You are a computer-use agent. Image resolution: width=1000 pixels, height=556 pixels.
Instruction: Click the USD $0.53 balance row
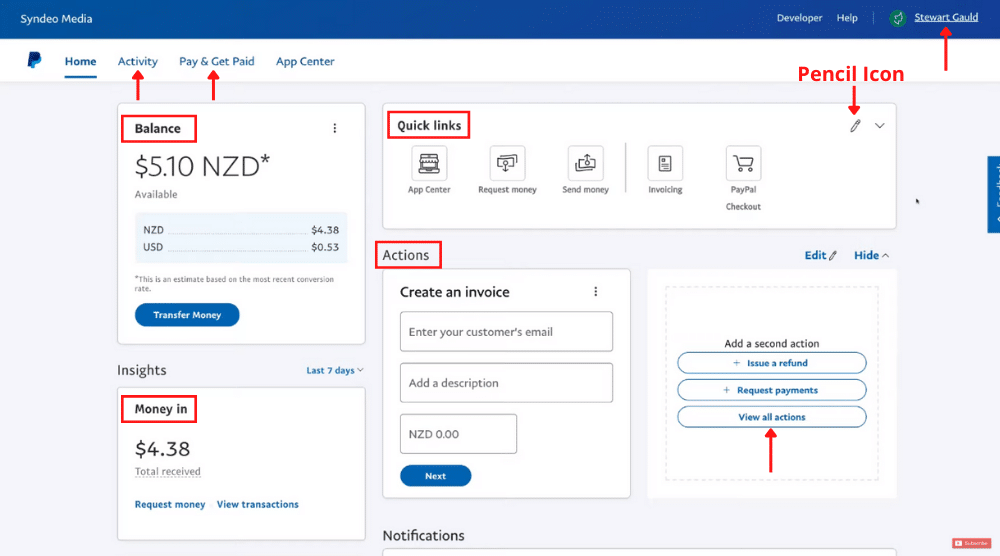coord(241,247)
